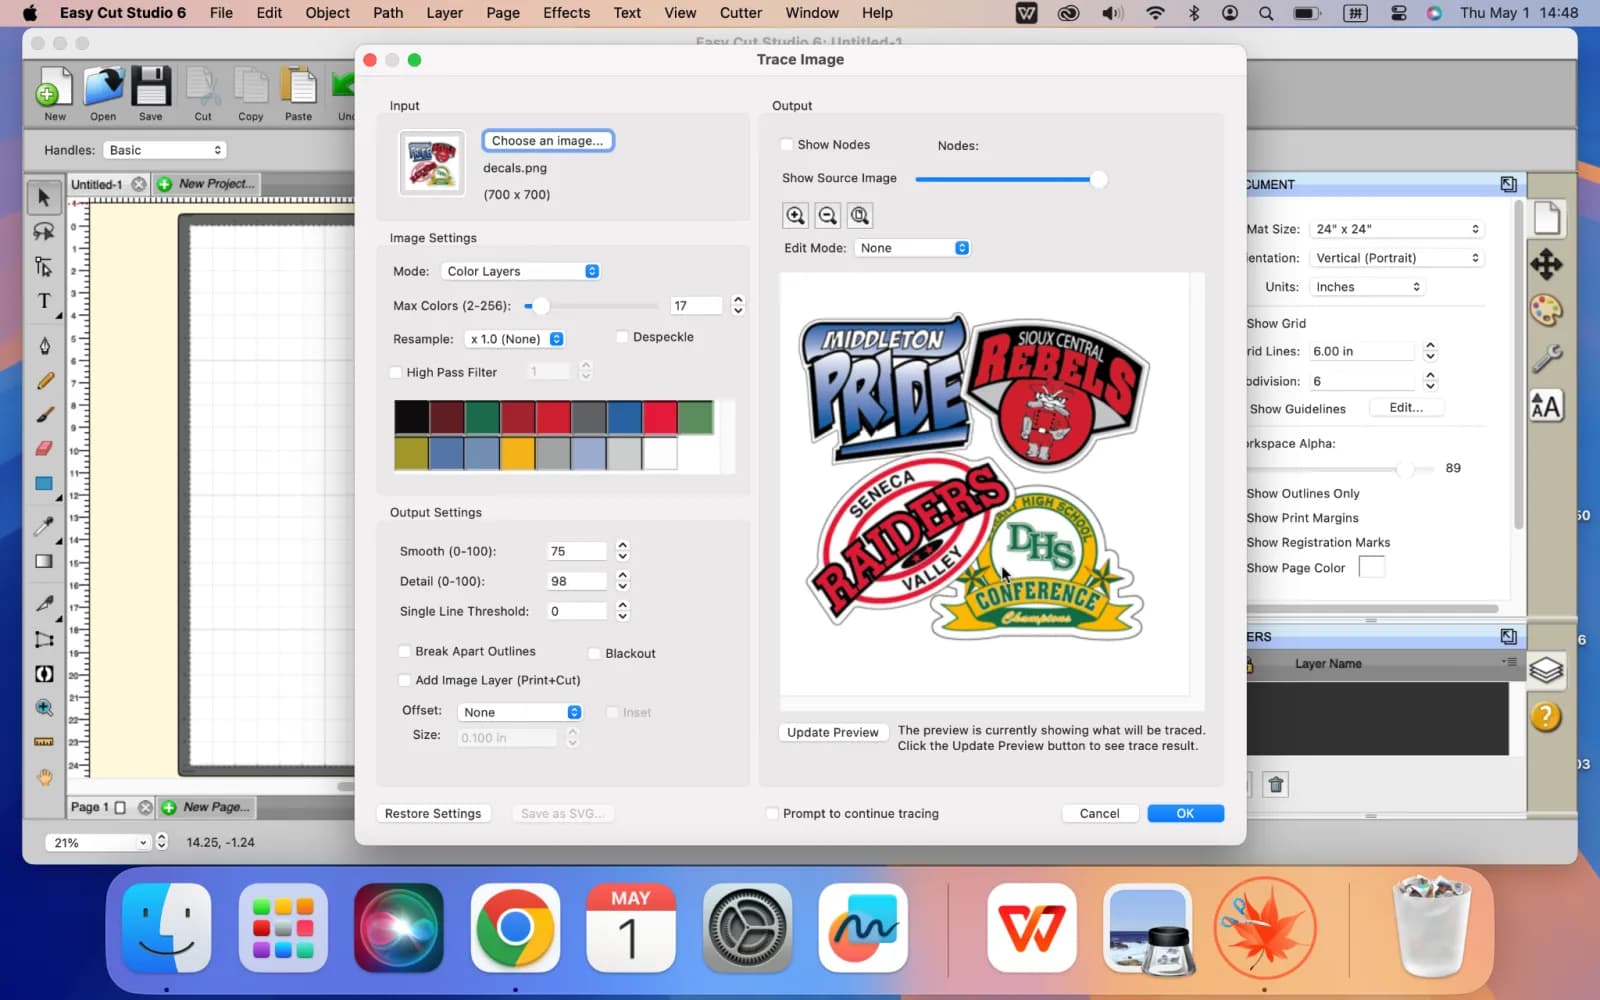The image size is (1600, 1000).
Task: Select the Text tool in left toolbar
Action: 44,301
